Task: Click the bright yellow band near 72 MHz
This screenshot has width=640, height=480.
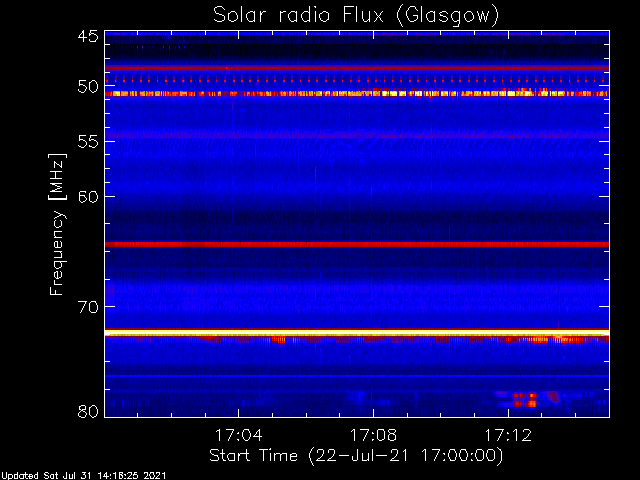Action: 357,333
